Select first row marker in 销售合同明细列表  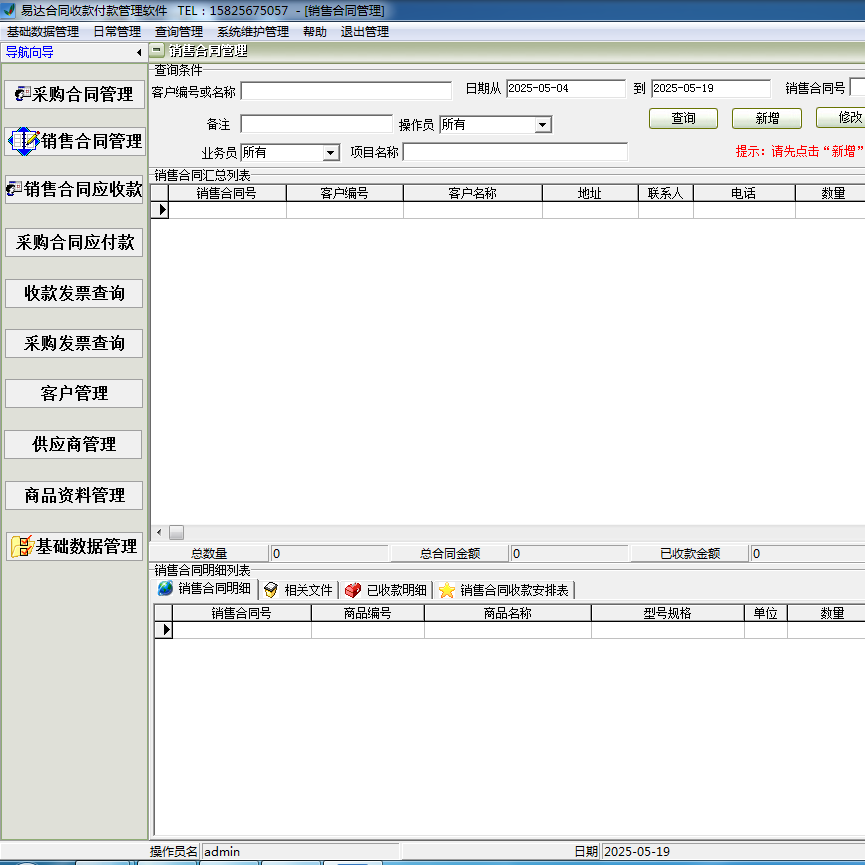[164, 630]
